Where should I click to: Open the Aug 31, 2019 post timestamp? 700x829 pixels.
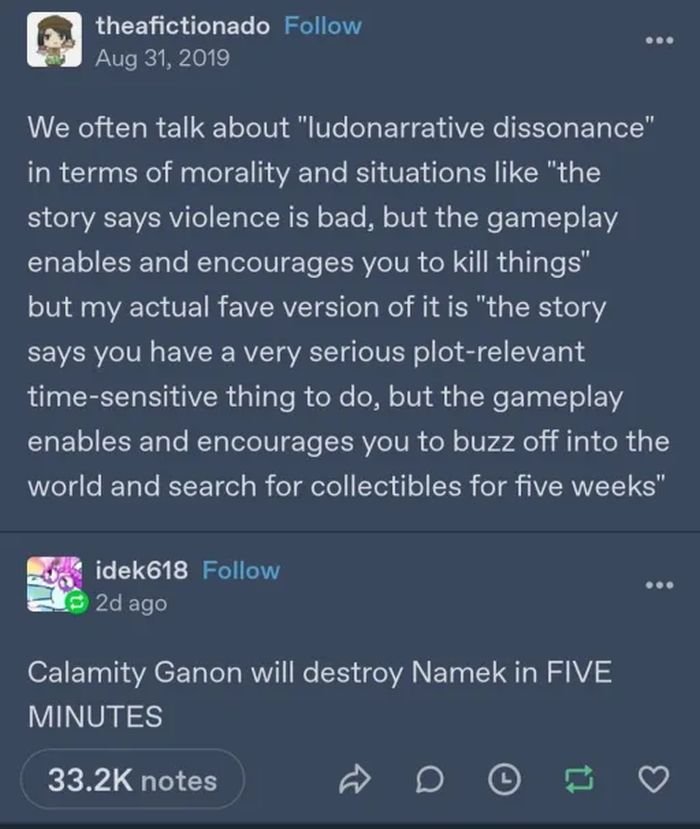point(162,58)
